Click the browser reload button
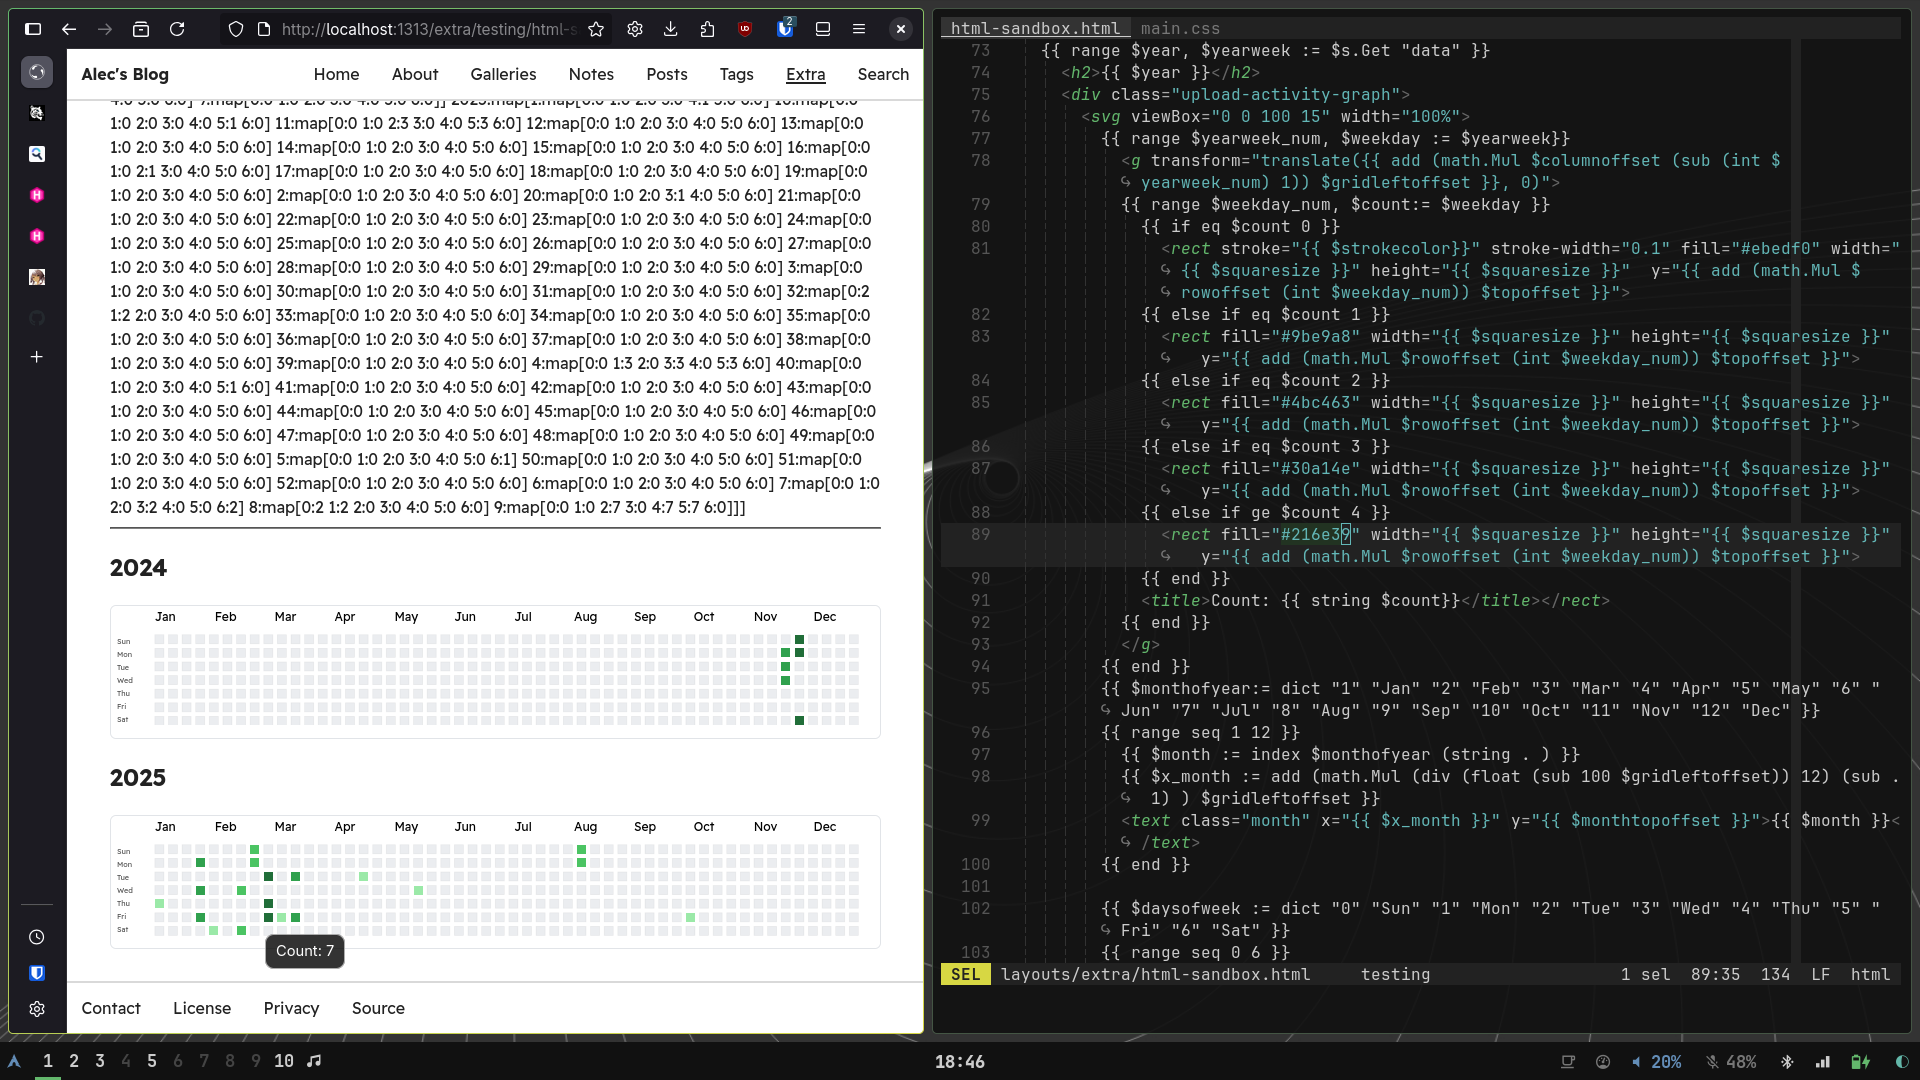The image size is (1920, 1080). [x=177, y=29]
